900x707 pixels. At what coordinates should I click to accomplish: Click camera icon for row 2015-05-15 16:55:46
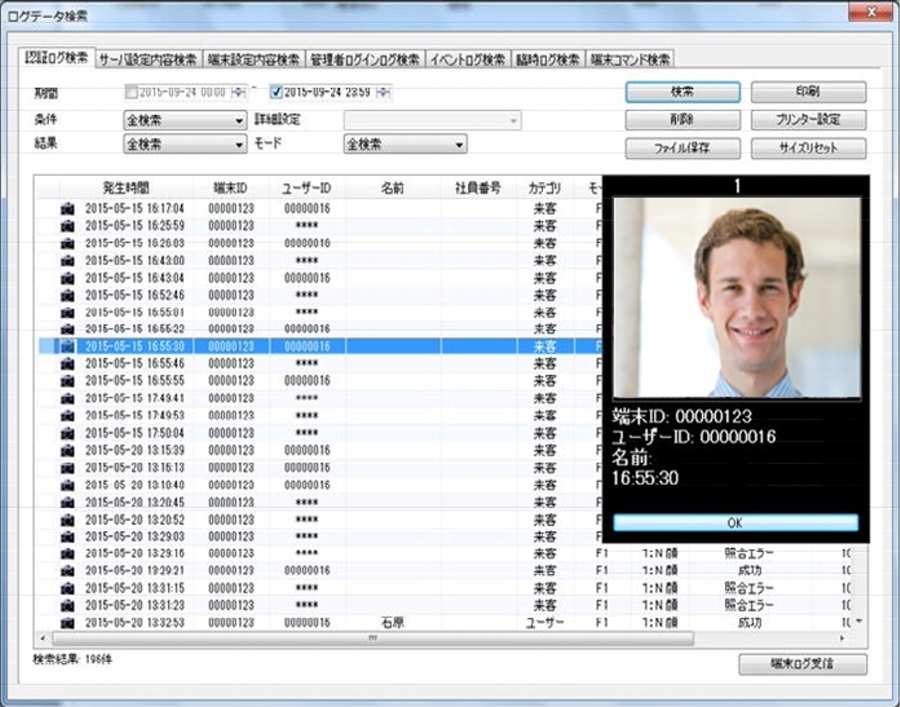coord(67,363)
